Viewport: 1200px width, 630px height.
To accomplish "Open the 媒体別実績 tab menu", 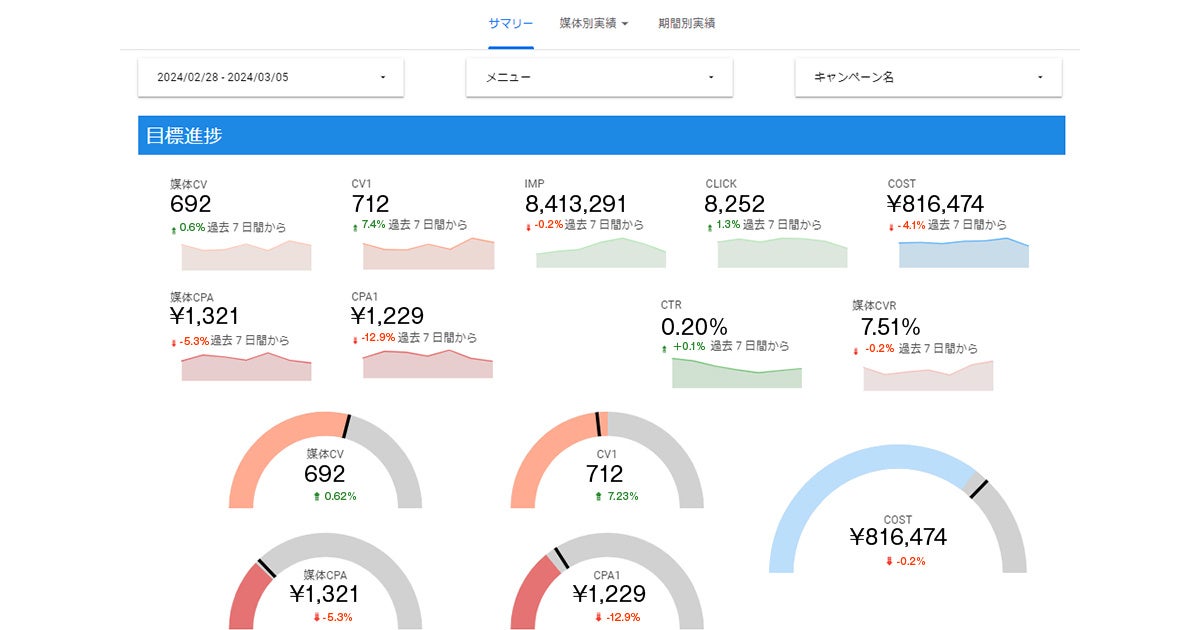I will 594,23.
